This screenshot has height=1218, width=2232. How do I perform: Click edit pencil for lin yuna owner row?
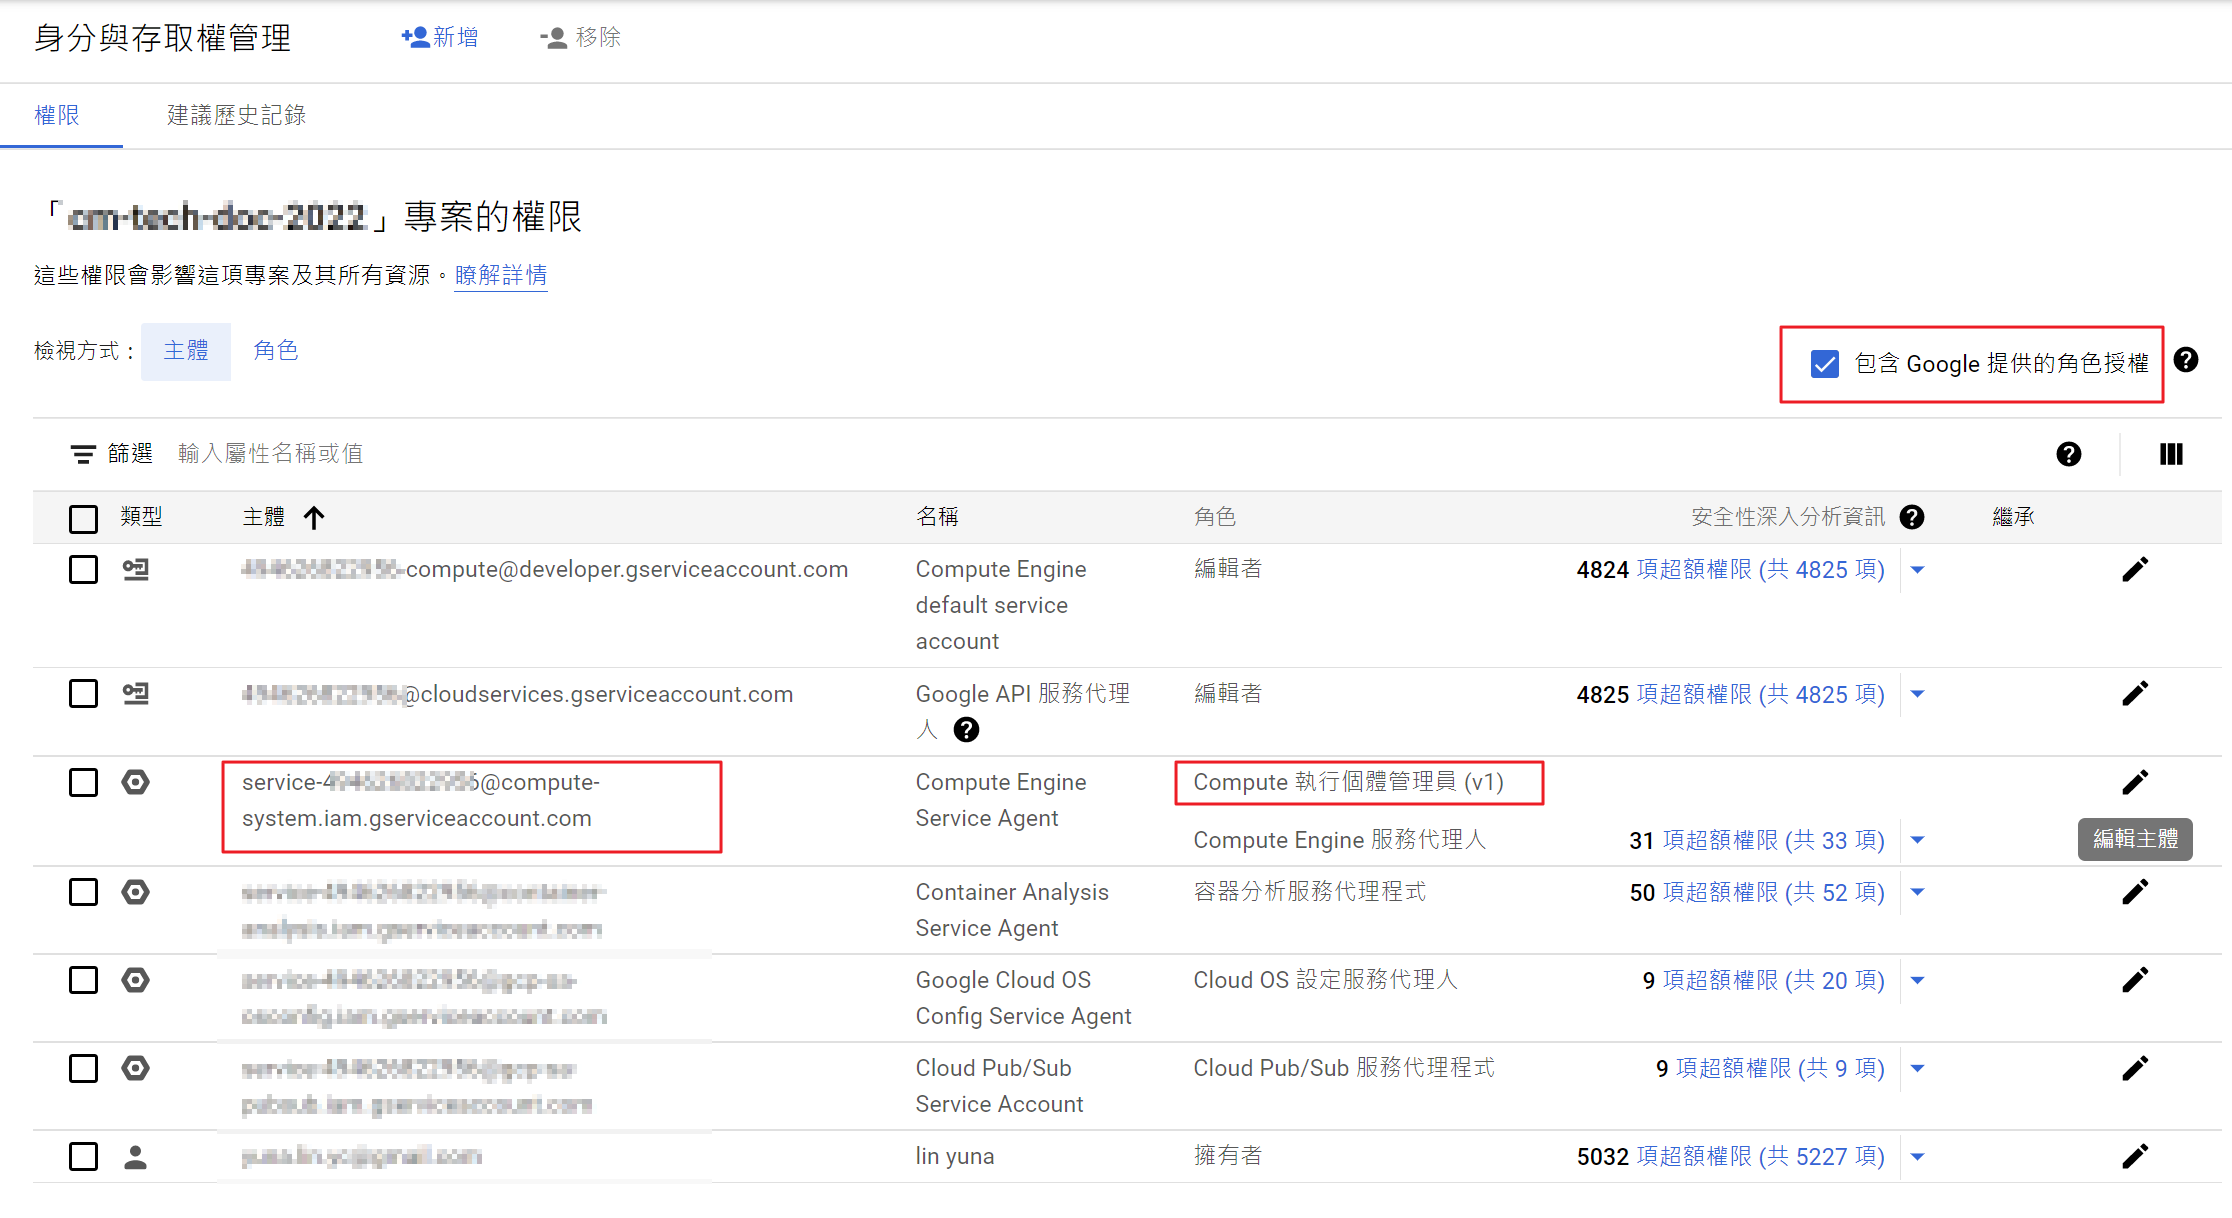click(x=2135, y=1156)
